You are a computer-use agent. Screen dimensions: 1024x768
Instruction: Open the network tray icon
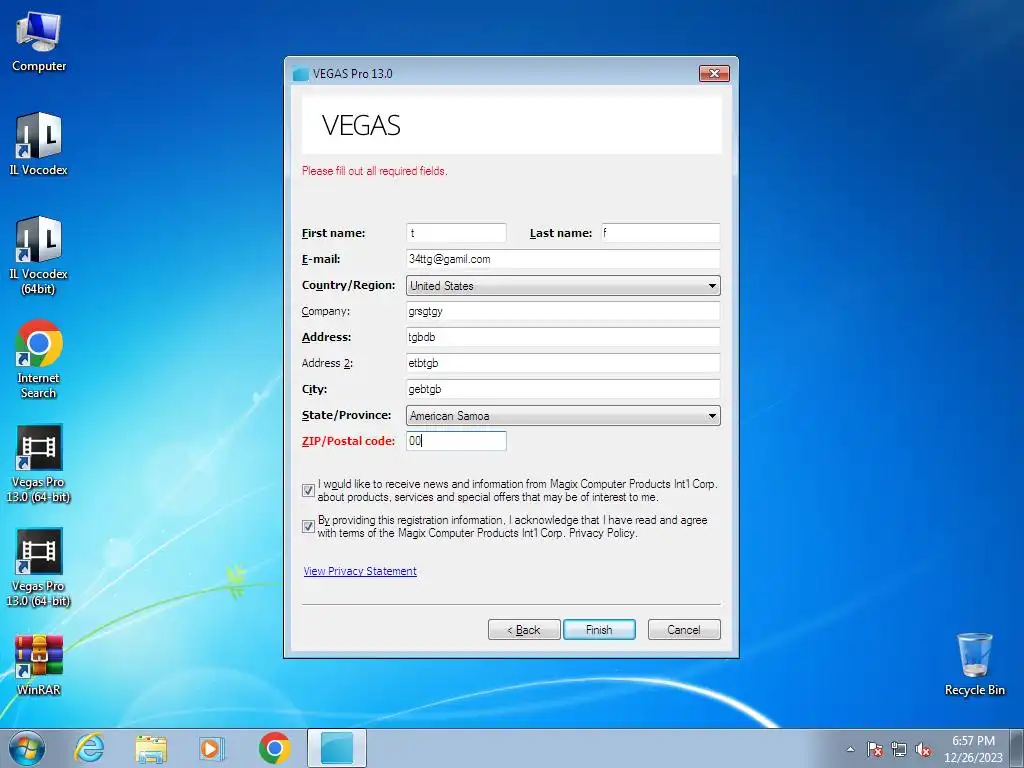(x=899, y=749)
